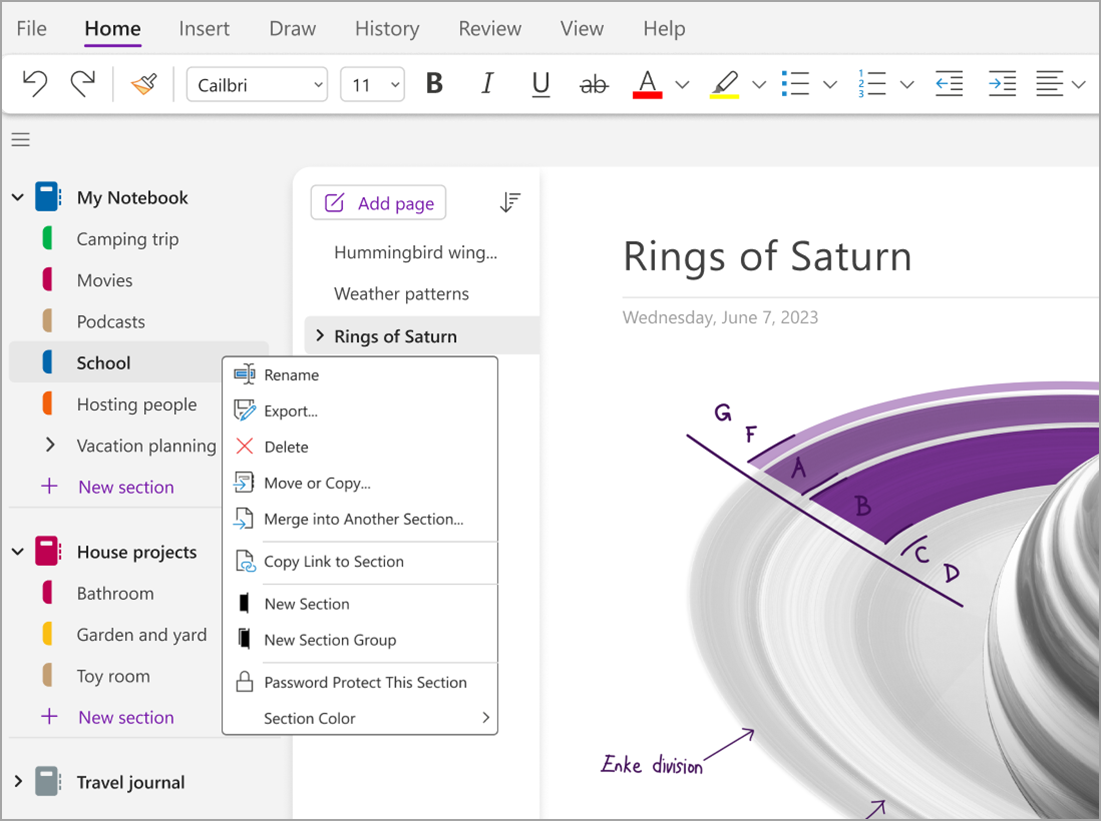Viewport: 1101px width, 821px height.
Task: Switch to the Insert tab
Action: 204,28
